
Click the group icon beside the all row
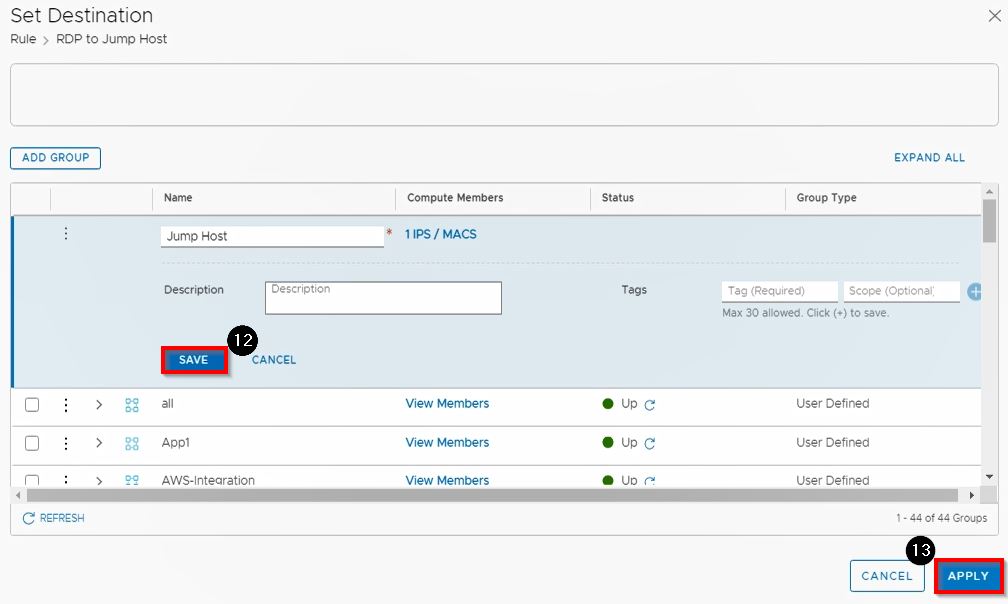click(x=132, y=405)
